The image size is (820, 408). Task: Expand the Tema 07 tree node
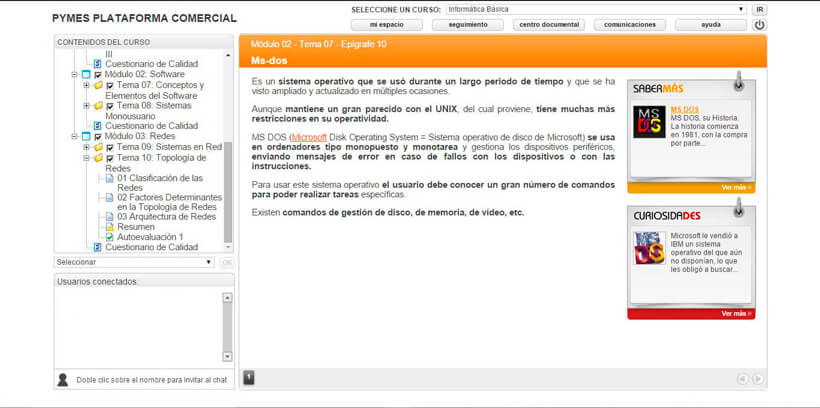coord(87,85)
